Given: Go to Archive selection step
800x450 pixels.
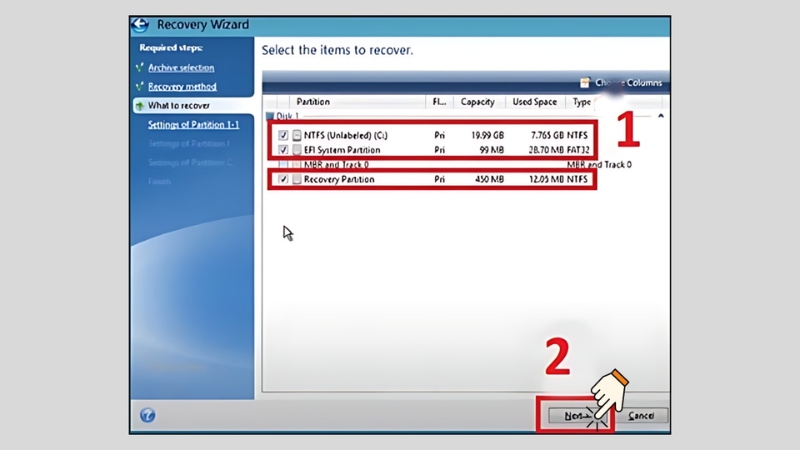Looking at the screenshot, I should 181,68.
